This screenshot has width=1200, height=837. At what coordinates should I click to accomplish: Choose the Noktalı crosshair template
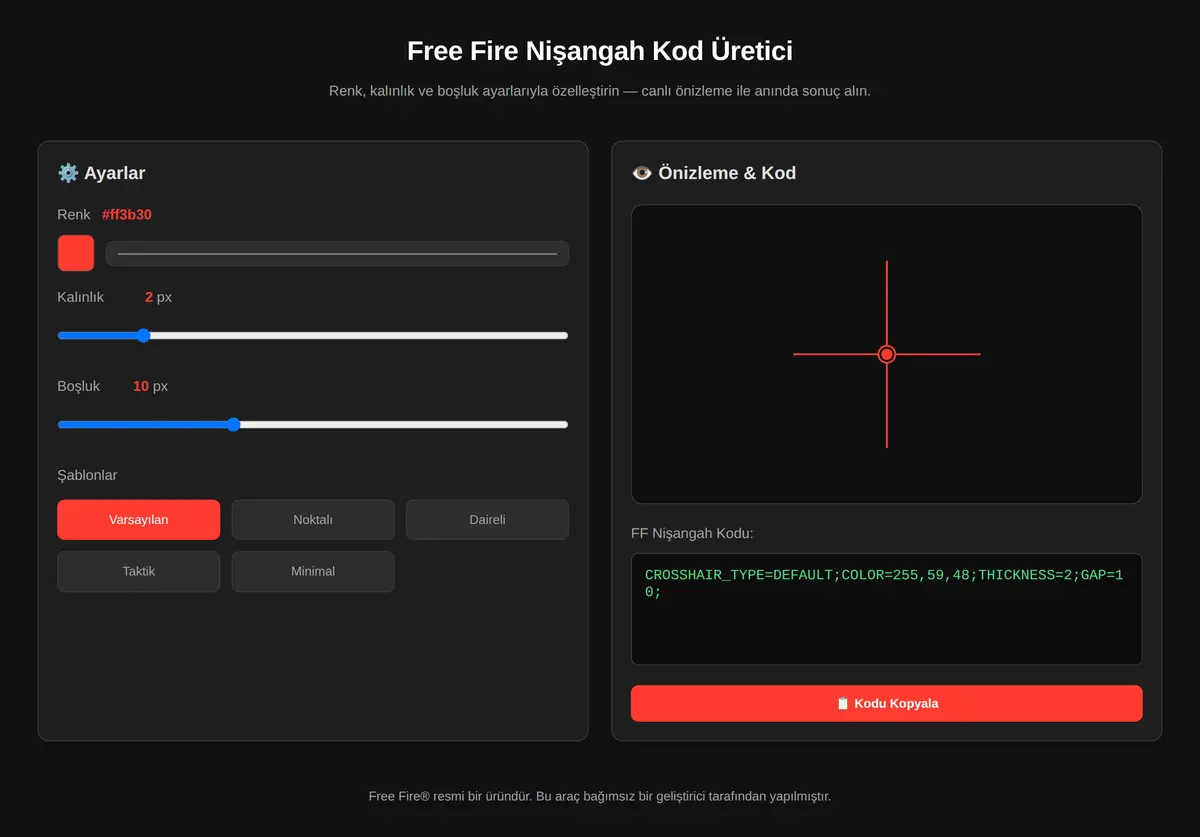click(313, 520)
